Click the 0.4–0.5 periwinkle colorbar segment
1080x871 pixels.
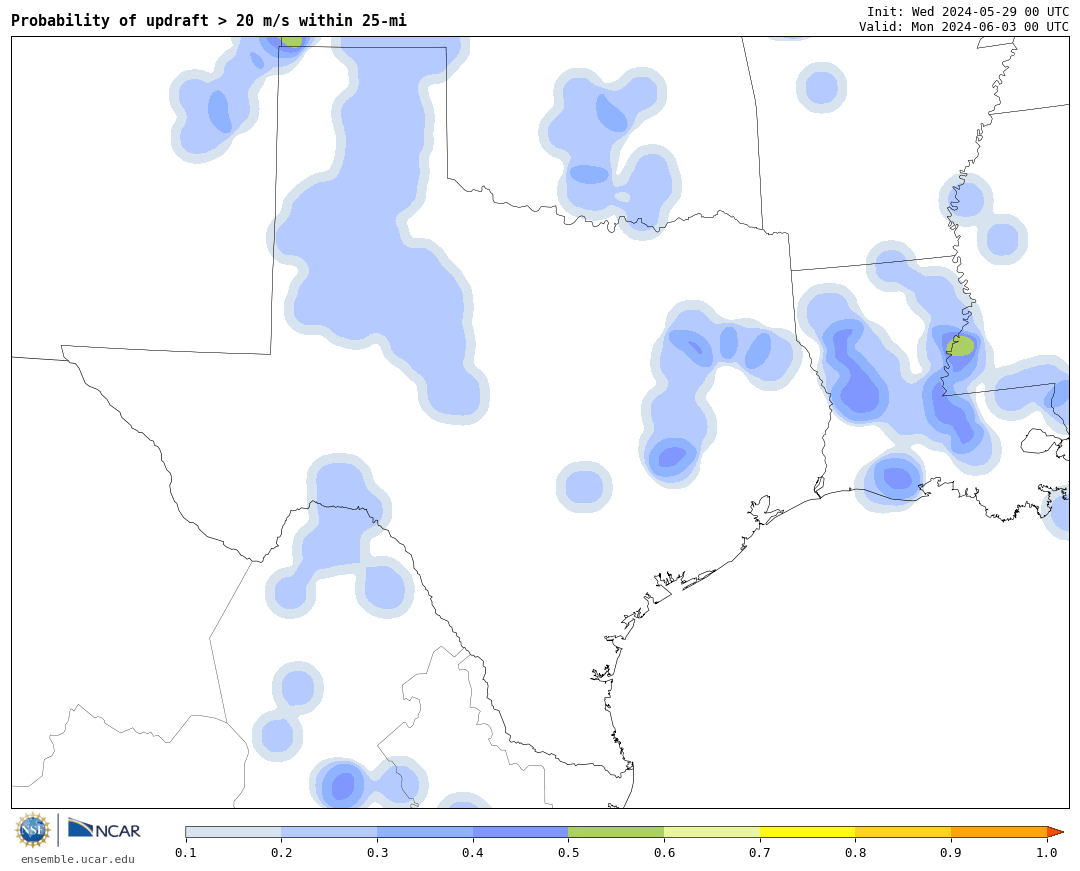coord(521,832)
